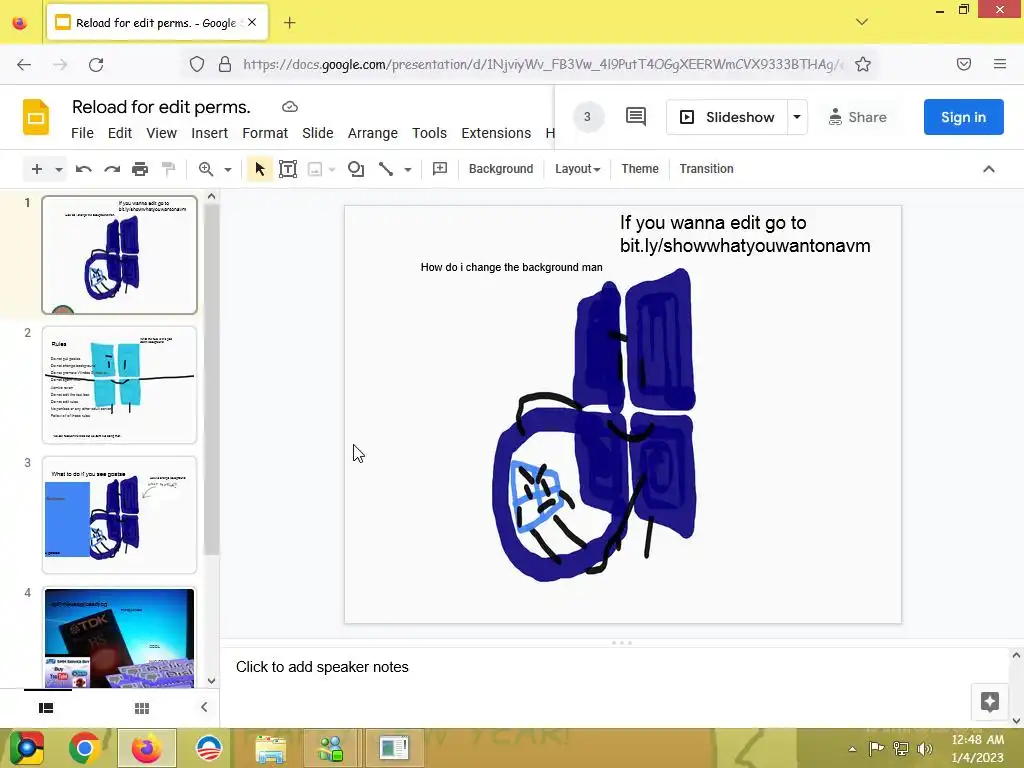Choose the Text box tool
Screen dimensions: 1024x768
click(287, 169)
